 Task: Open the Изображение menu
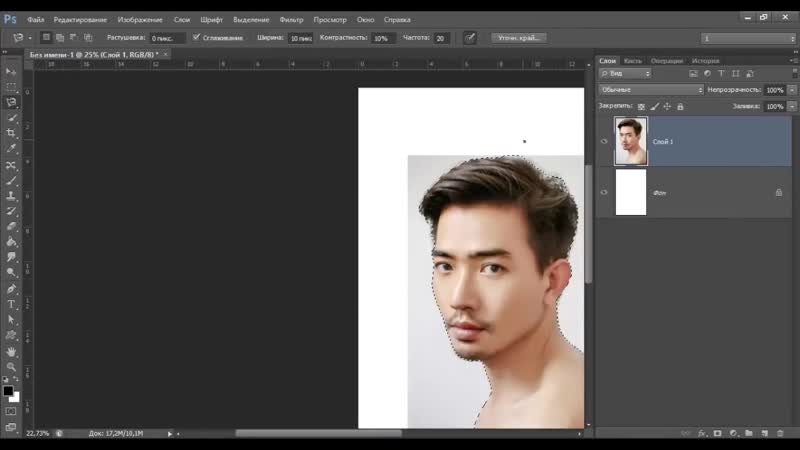140,20
